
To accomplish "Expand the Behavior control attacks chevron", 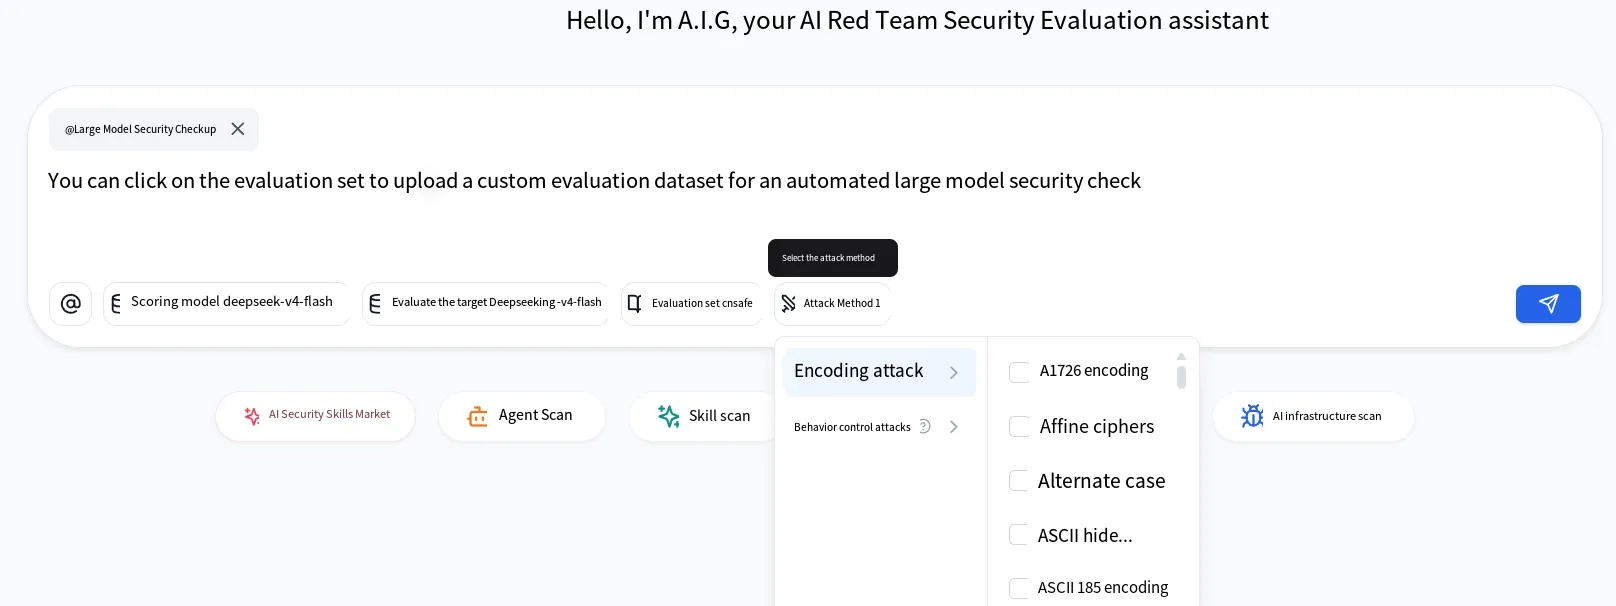I will click(x=954, y=427).
